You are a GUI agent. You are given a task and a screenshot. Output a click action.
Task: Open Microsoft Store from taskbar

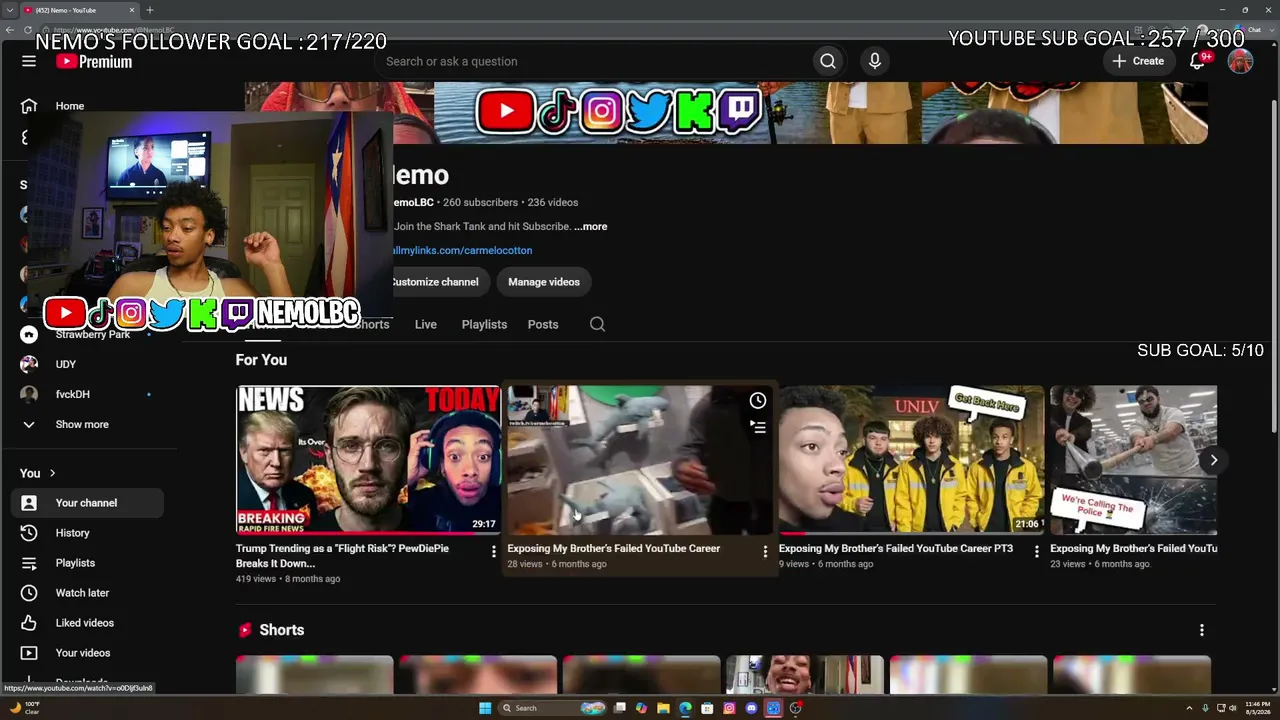[x=707, y=708]
